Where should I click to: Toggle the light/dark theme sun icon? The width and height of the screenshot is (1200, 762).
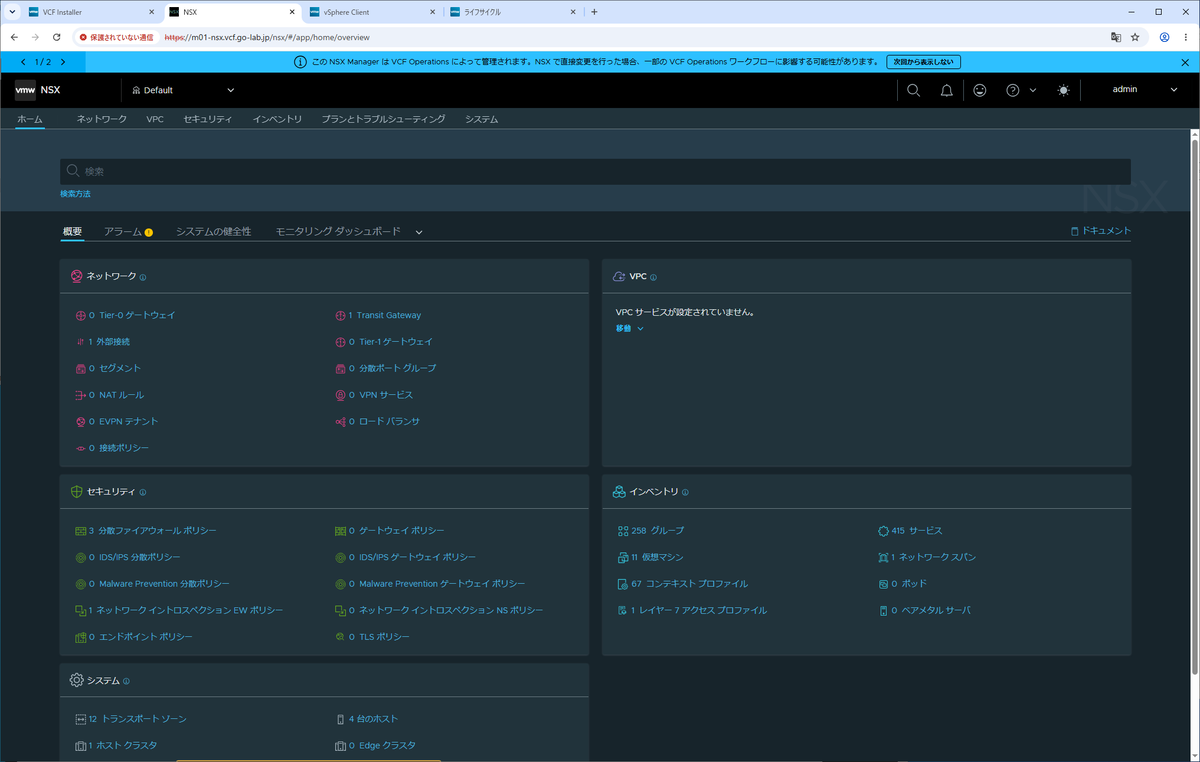pos(1063,90)
